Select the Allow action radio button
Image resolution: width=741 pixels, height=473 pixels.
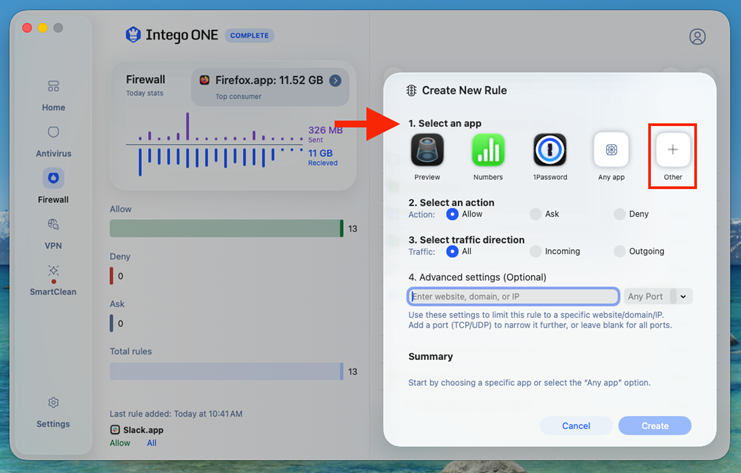pos(452,214)
